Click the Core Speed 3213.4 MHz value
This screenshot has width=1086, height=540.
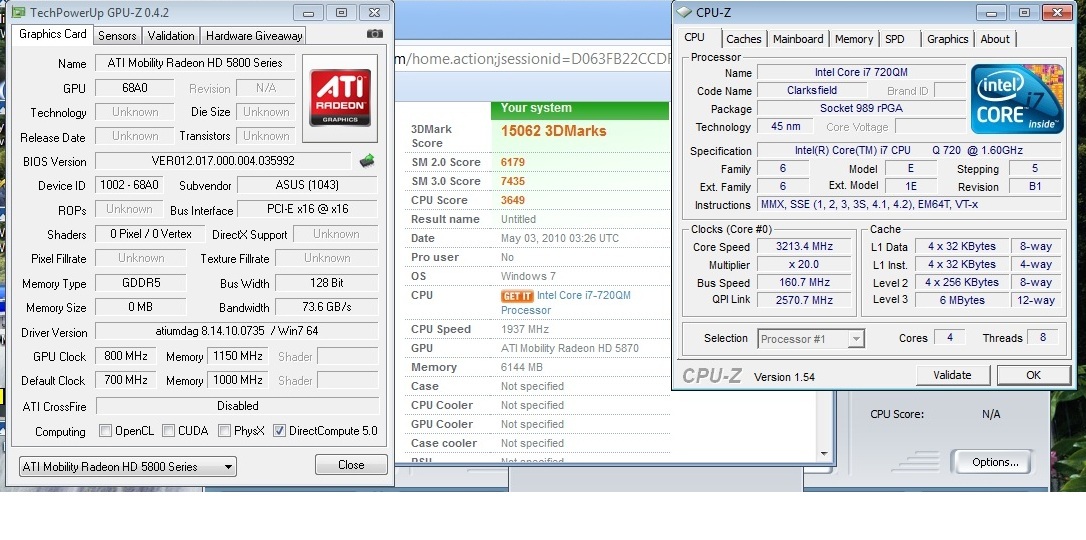(x=805, y=246)
